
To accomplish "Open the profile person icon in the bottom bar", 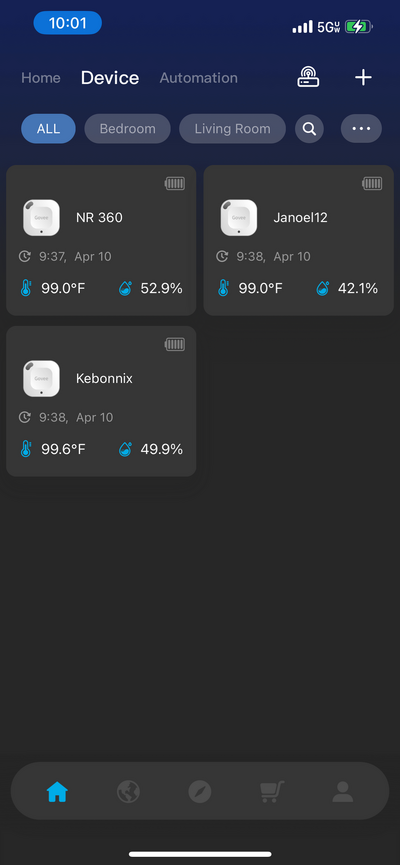I will (343, 792).
